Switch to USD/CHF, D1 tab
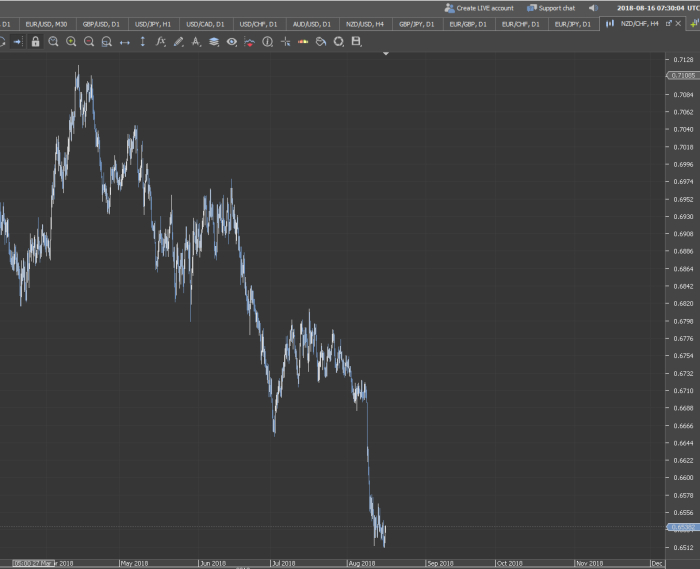This screenshot has height=569, width=700. [258, 24]
